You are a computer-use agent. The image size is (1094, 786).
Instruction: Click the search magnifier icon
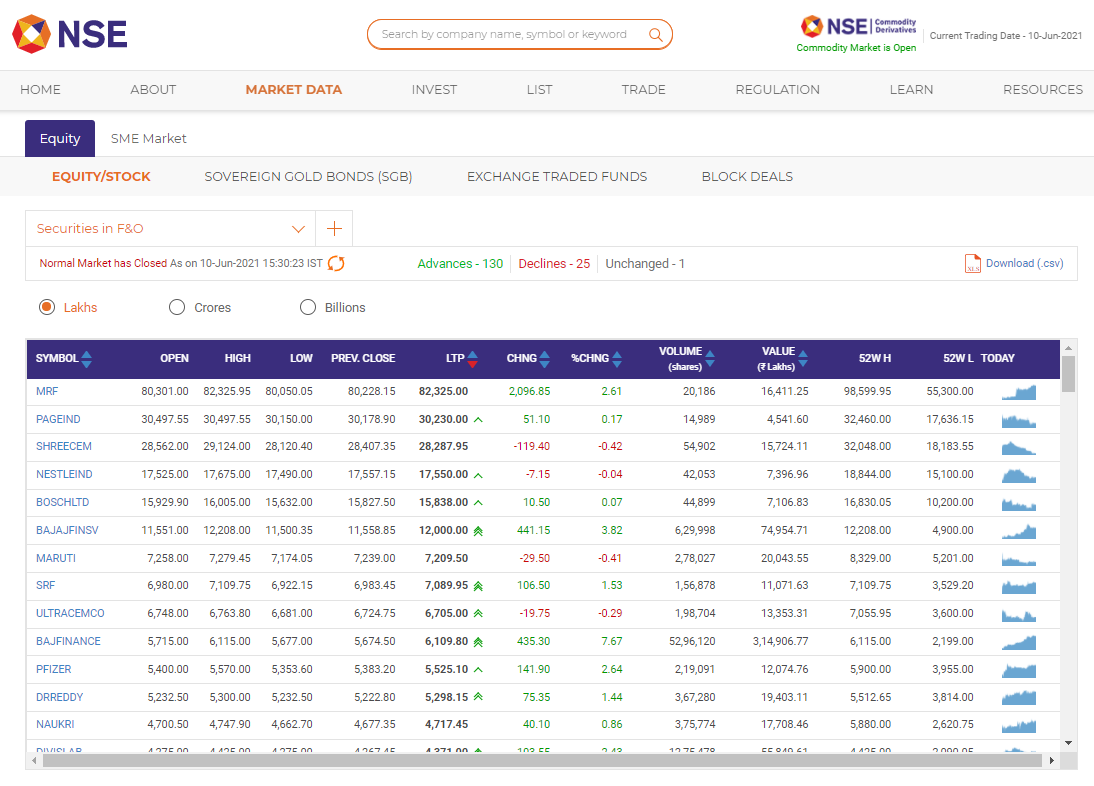pos(657,33)
